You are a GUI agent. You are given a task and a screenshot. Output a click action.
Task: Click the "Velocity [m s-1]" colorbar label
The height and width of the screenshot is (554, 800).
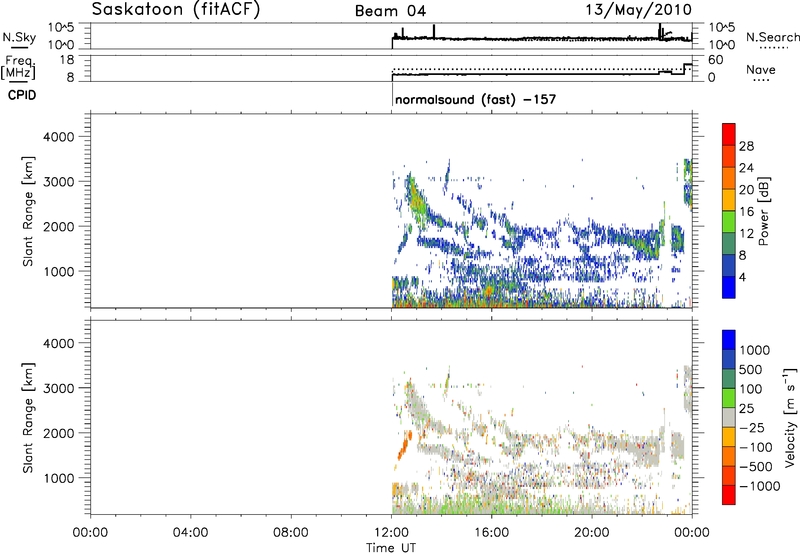pyautogui.click(x=790, y=417)
